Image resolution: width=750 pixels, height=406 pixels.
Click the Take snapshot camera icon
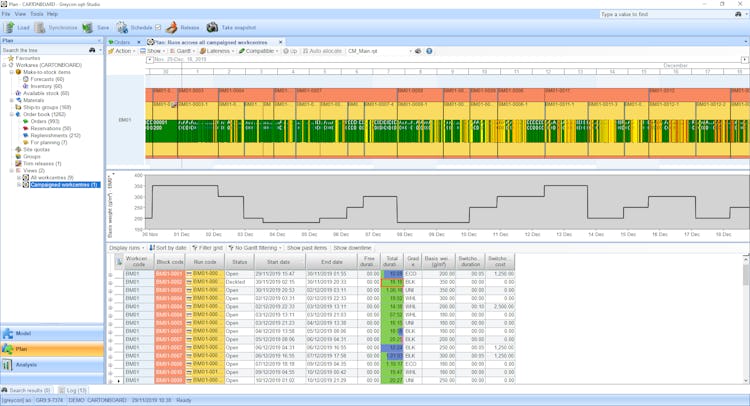tap(212, 28)
